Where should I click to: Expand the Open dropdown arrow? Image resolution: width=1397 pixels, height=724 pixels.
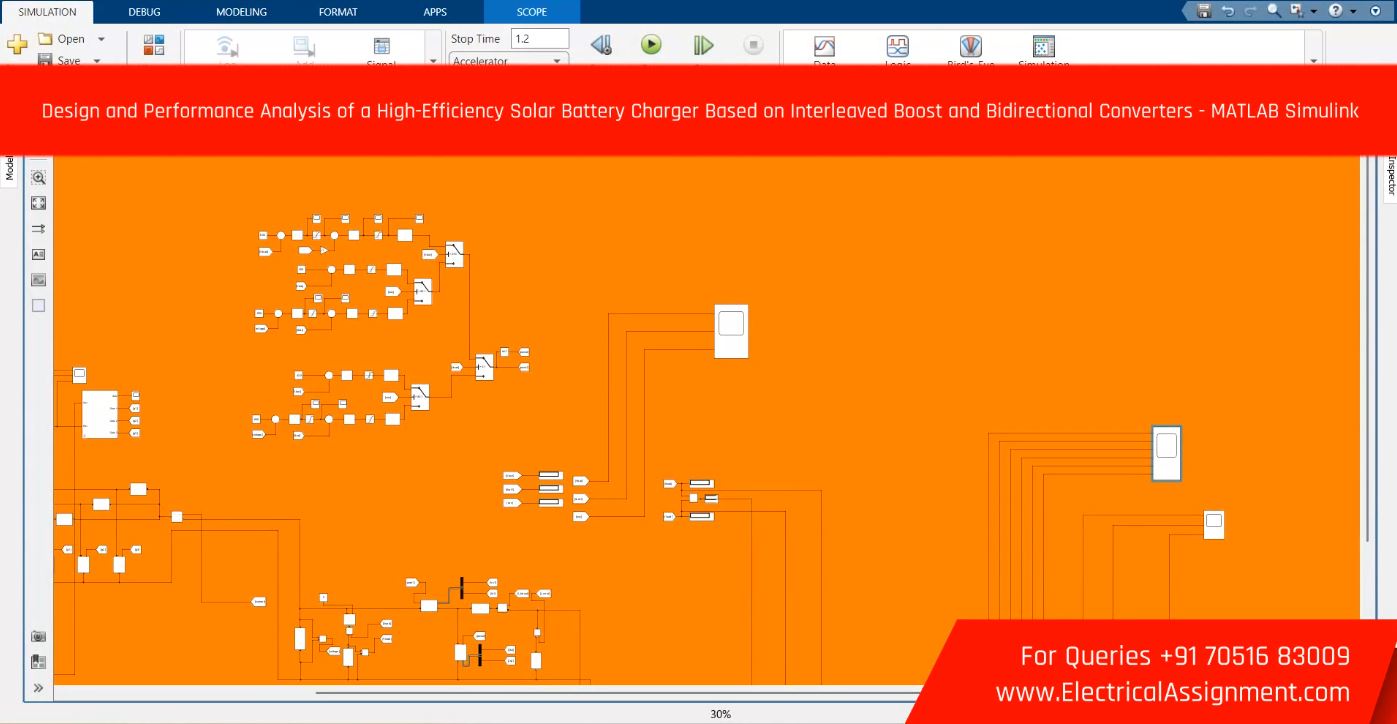click(x=101, y=39)
